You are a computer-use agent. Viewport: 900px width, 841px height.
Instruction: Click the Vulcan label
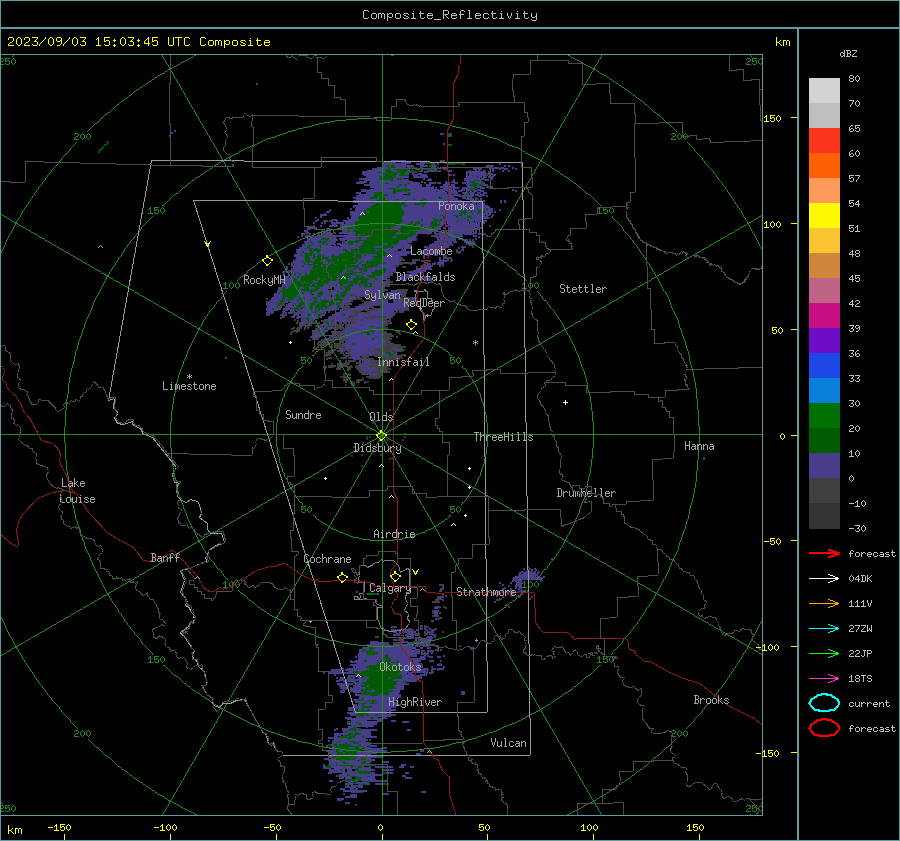click(508, 743)
